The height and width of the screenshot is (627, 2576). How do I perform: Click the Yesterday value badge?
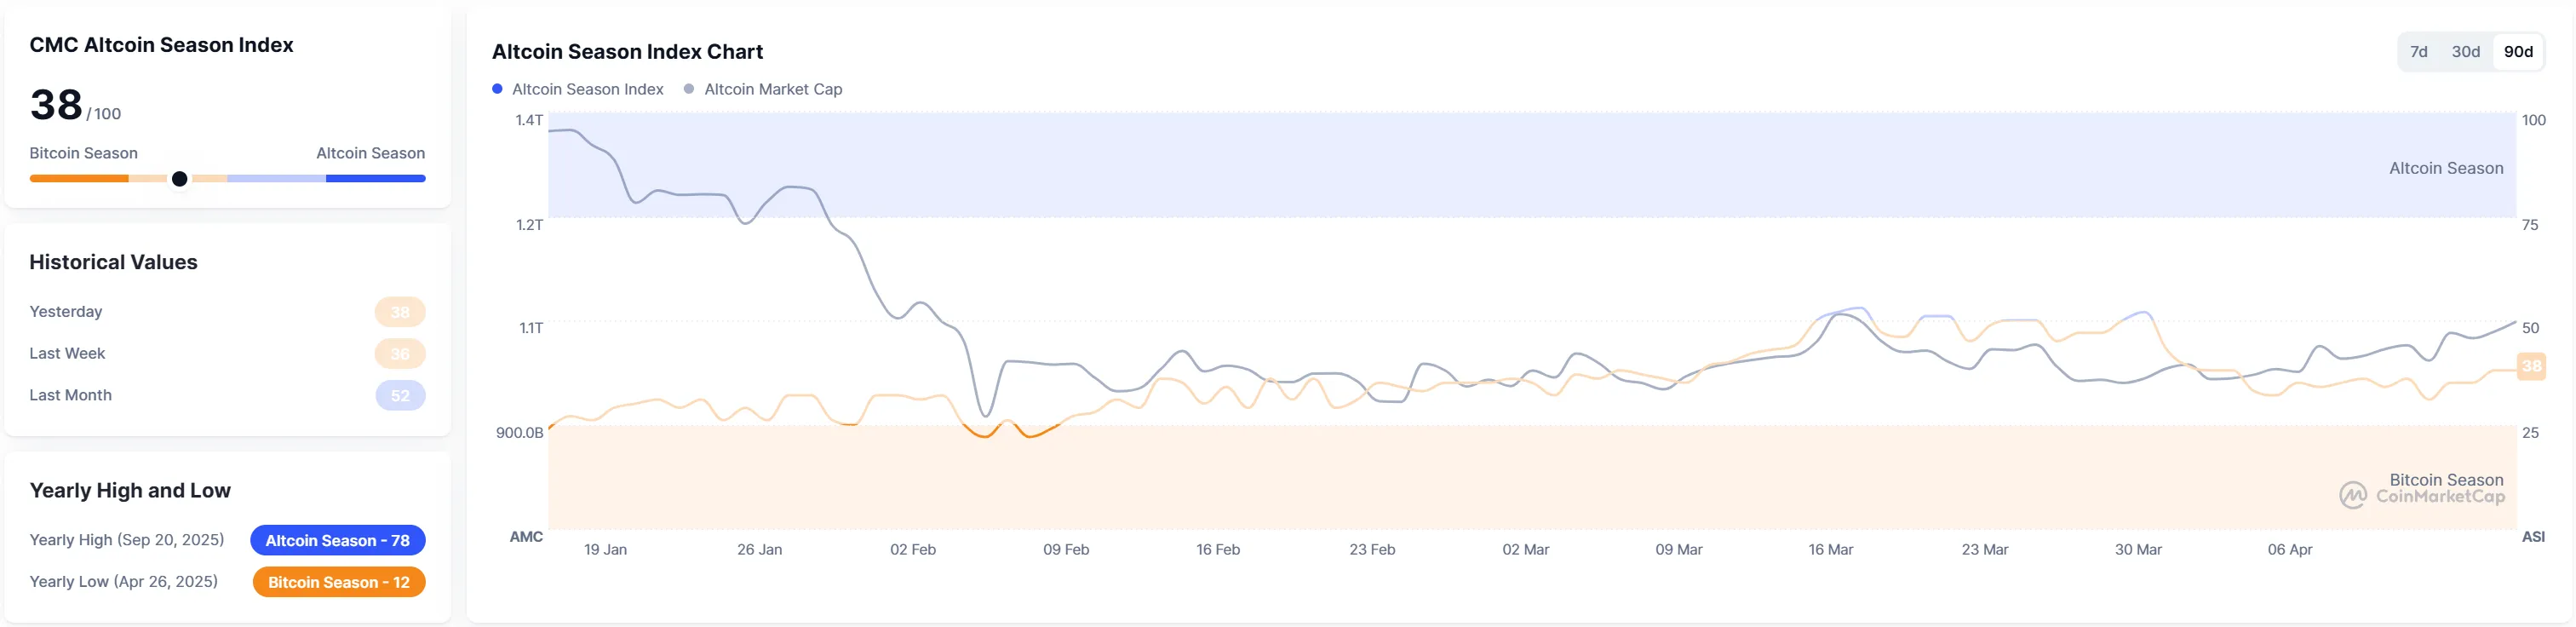400,312
